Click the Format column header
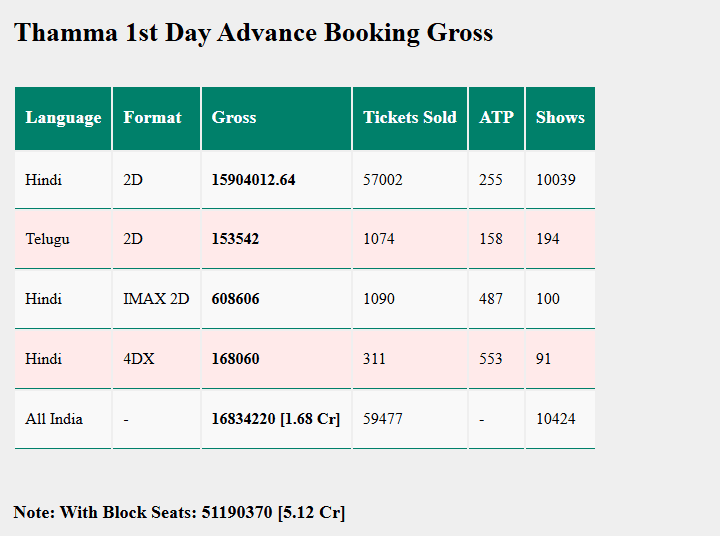Viewport: 720px width, 536px height. pyautogui.click(x=152, y=118)
